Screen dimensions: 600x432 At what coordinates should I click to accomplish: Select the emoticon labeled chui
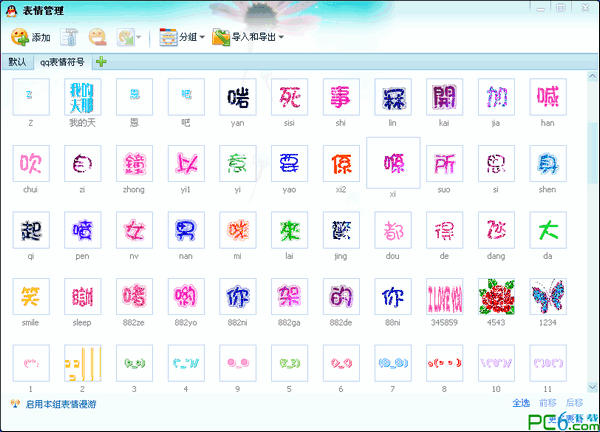point(30,164)
